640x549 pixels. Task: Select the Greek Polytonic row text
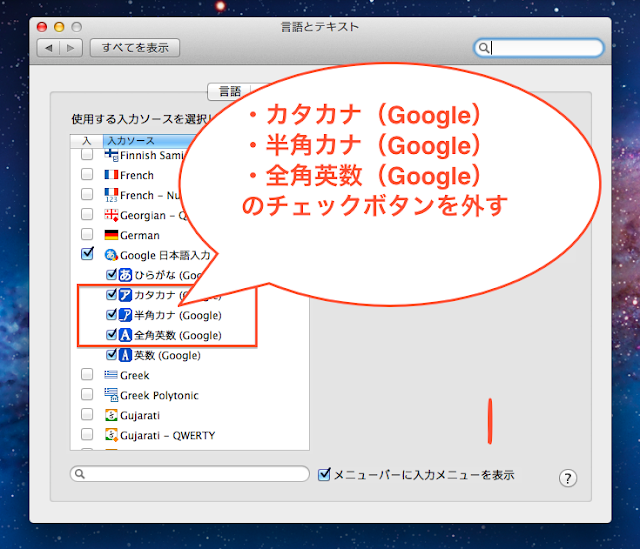(159, 395)
